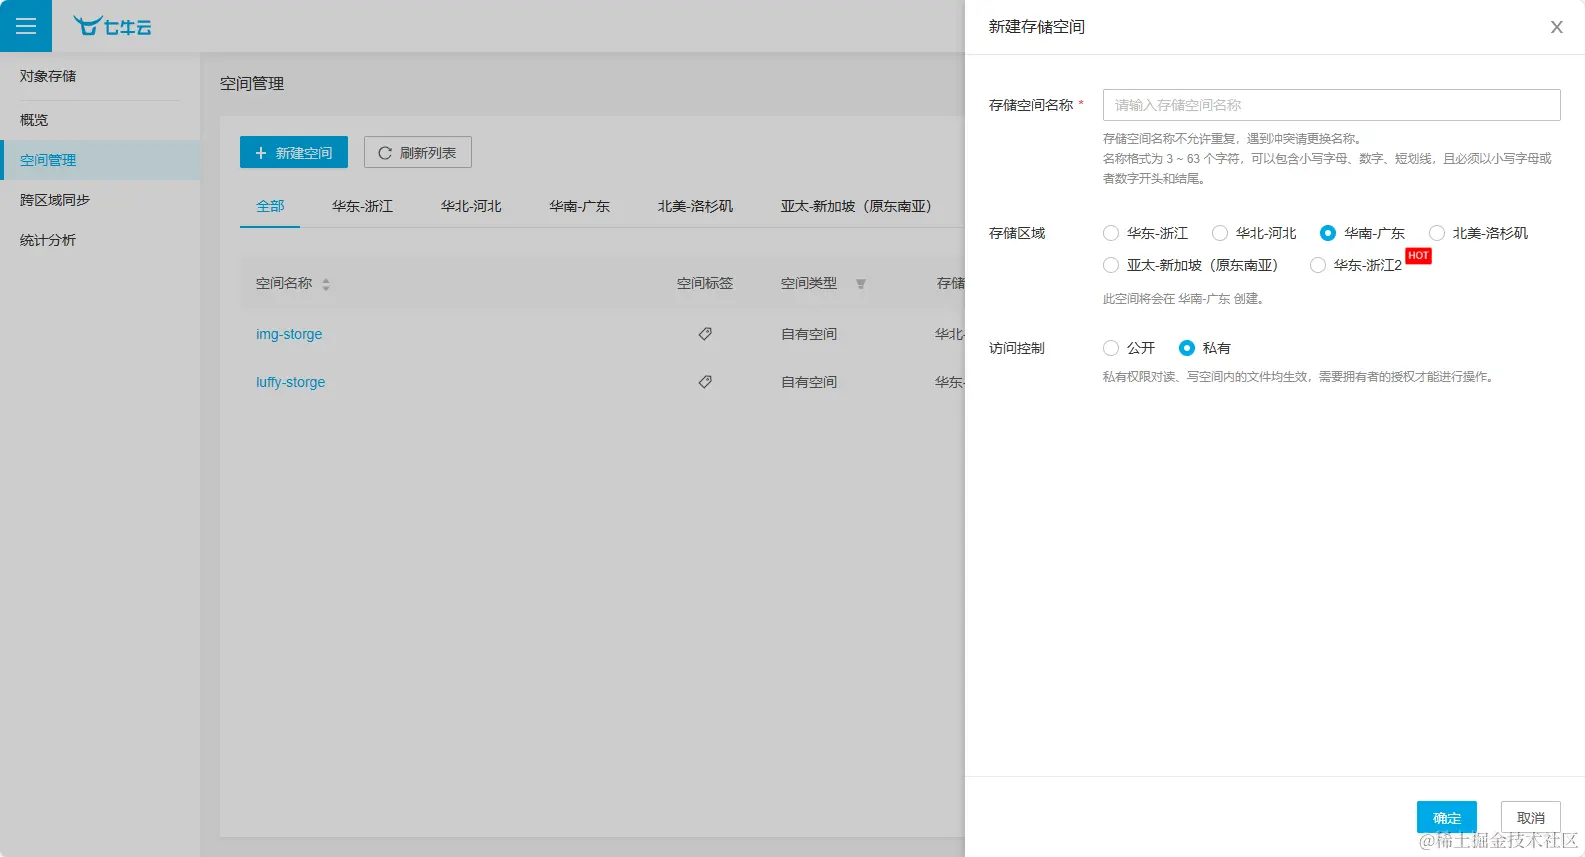Click the tag icon for img-storge
Screen dimensions: 1585x857
click(705, 334)
